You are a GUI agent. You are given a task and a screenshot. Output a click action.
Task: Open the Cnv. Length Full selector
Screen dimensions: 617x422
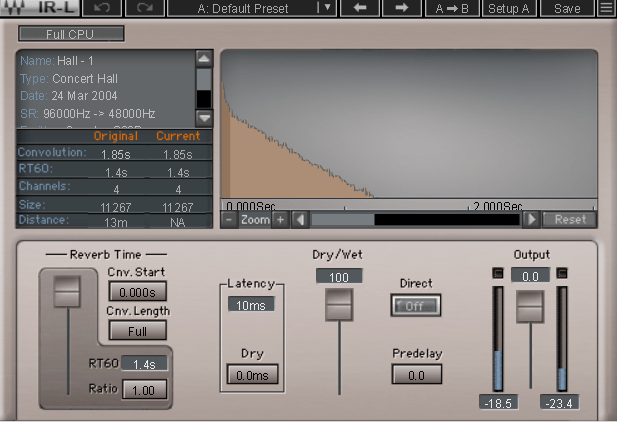click(138, 331)
